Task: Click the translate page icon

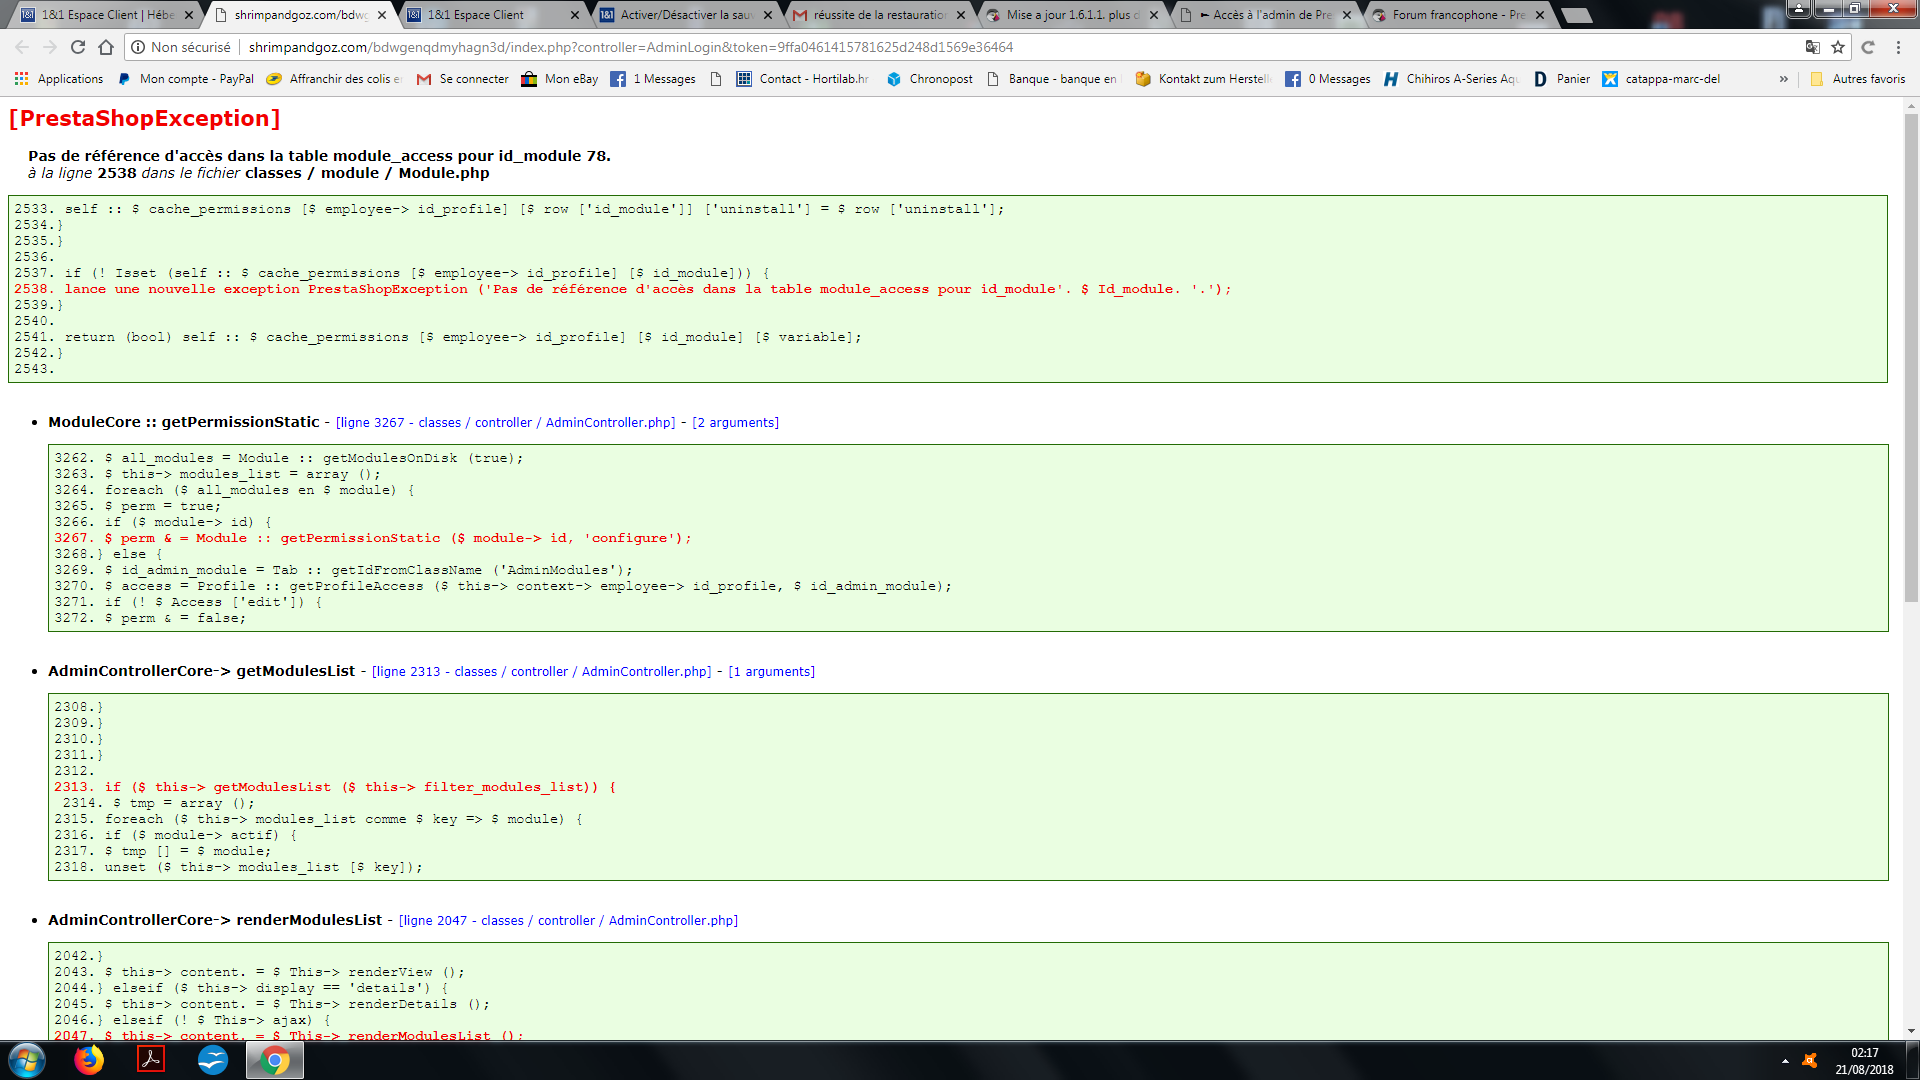Action: point(1812,47)
